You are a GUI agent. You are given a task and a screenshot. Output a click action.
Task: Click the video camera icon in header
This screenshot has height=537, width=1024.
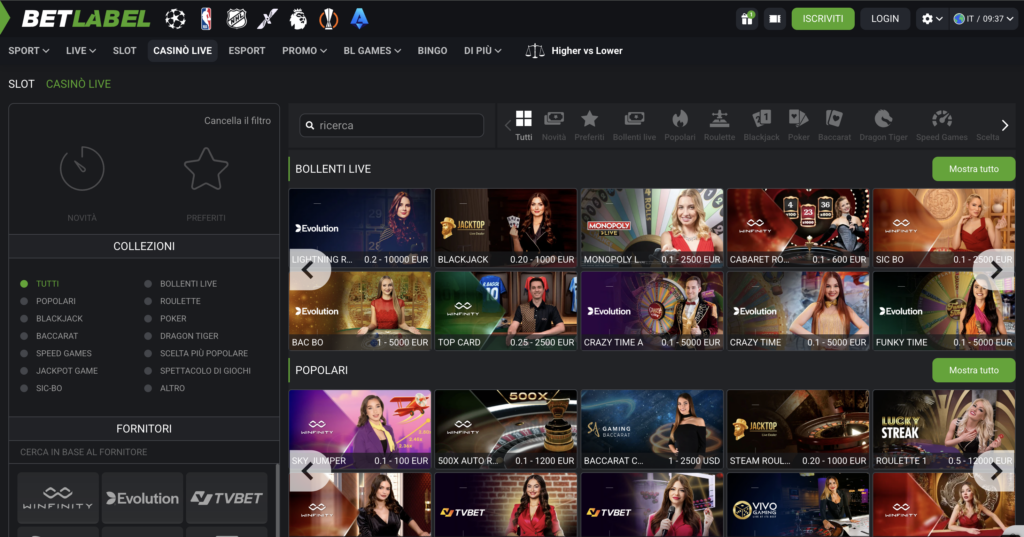[775, 19]
